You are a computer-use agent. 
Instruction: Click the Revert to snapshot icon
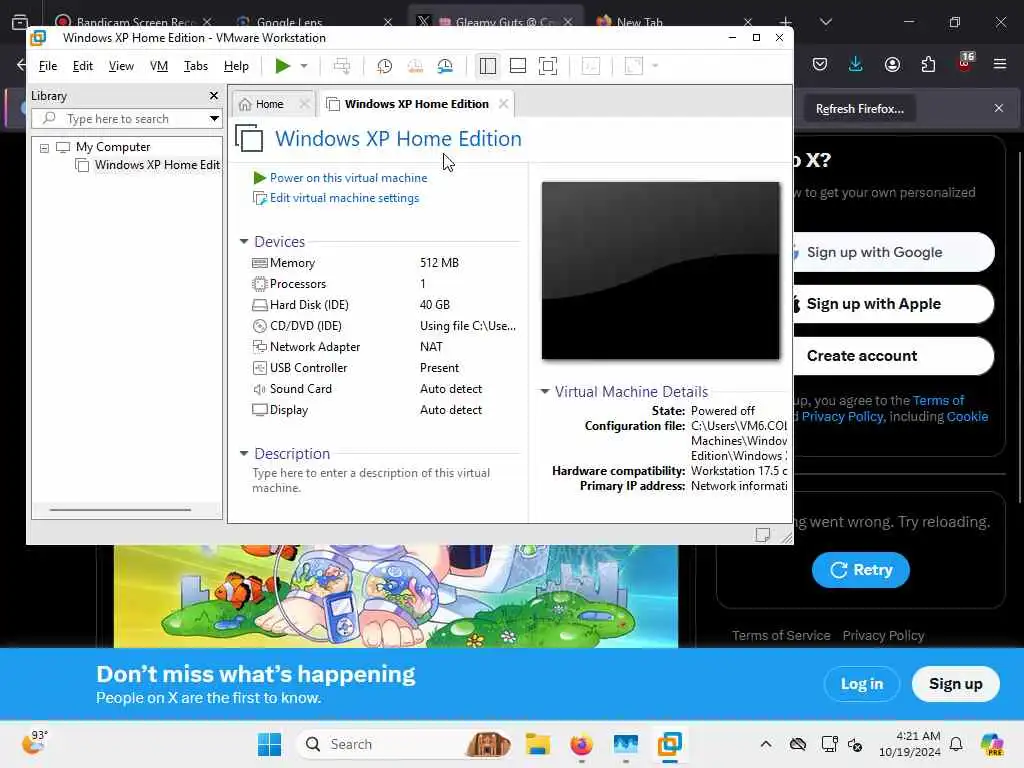pos(415,66)
